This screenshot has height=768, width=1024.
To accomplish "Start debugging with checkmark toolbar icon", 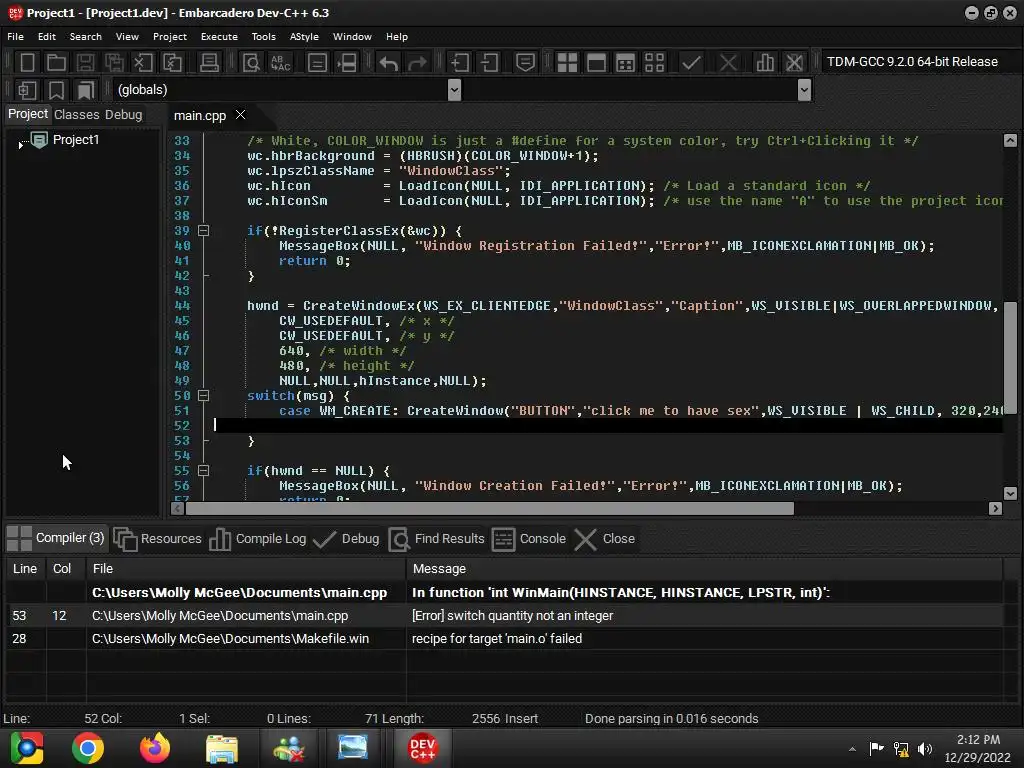I will pos(691,63).
